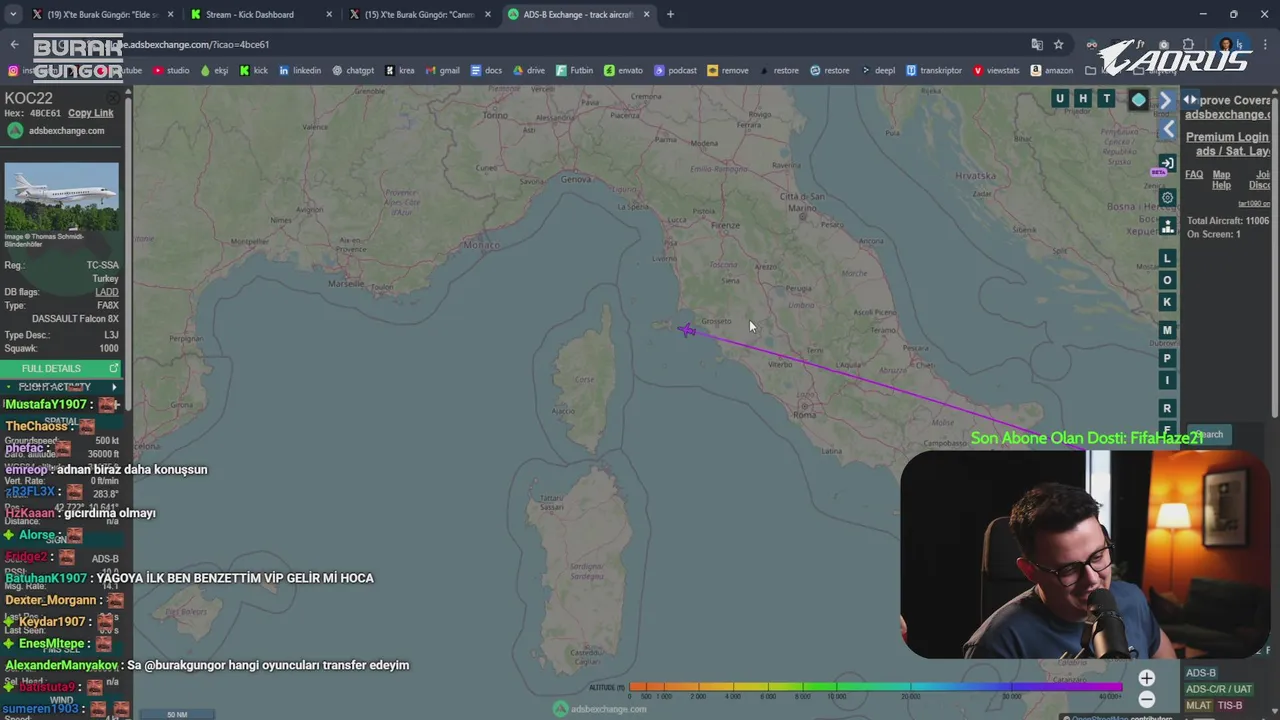Toggle sidebar width with double-arrow icon
Screen dimensions: 1280x720
pos(1190,100)
